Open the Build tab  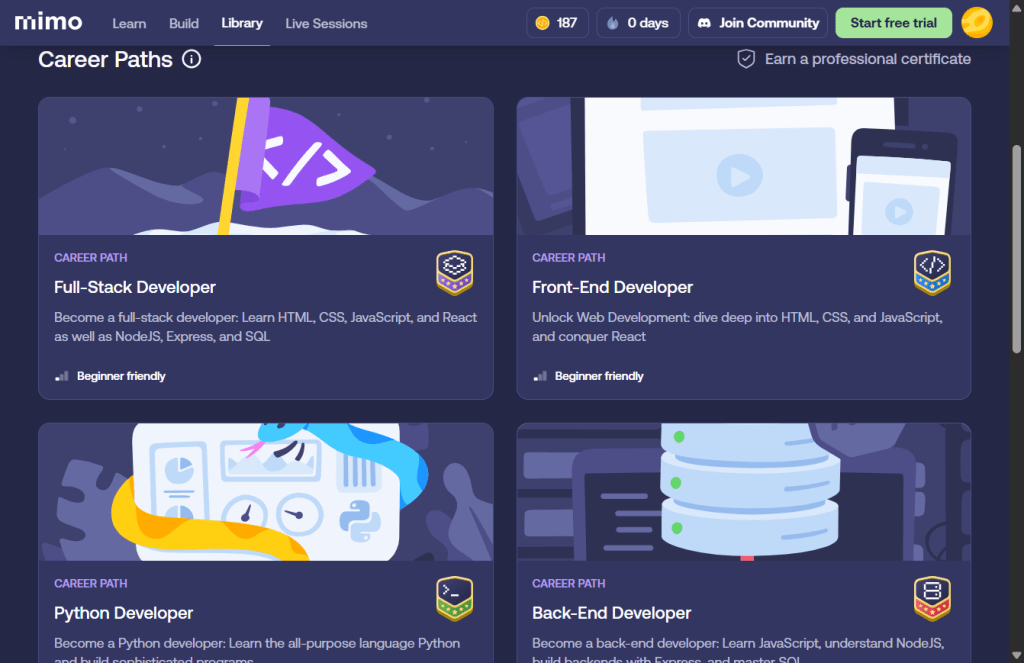tap(184, 23)
